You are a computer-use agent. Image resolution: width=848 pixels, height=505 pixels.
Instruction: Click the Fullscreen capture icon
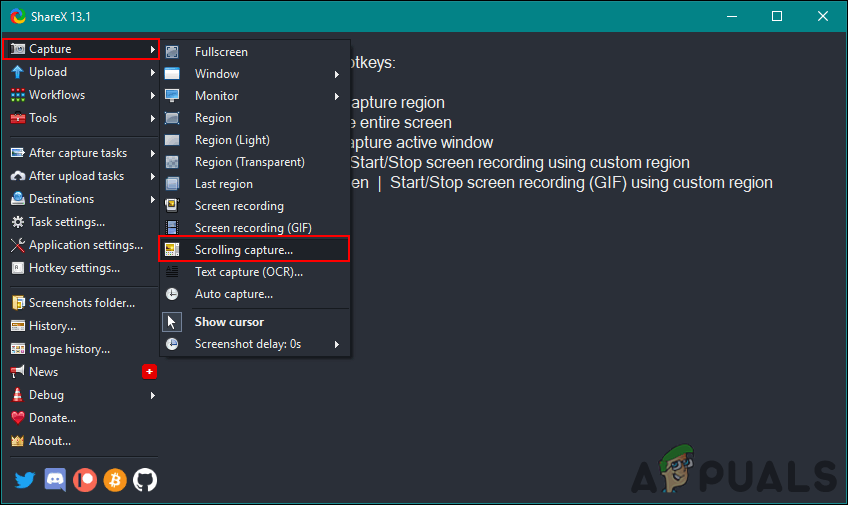172,52
